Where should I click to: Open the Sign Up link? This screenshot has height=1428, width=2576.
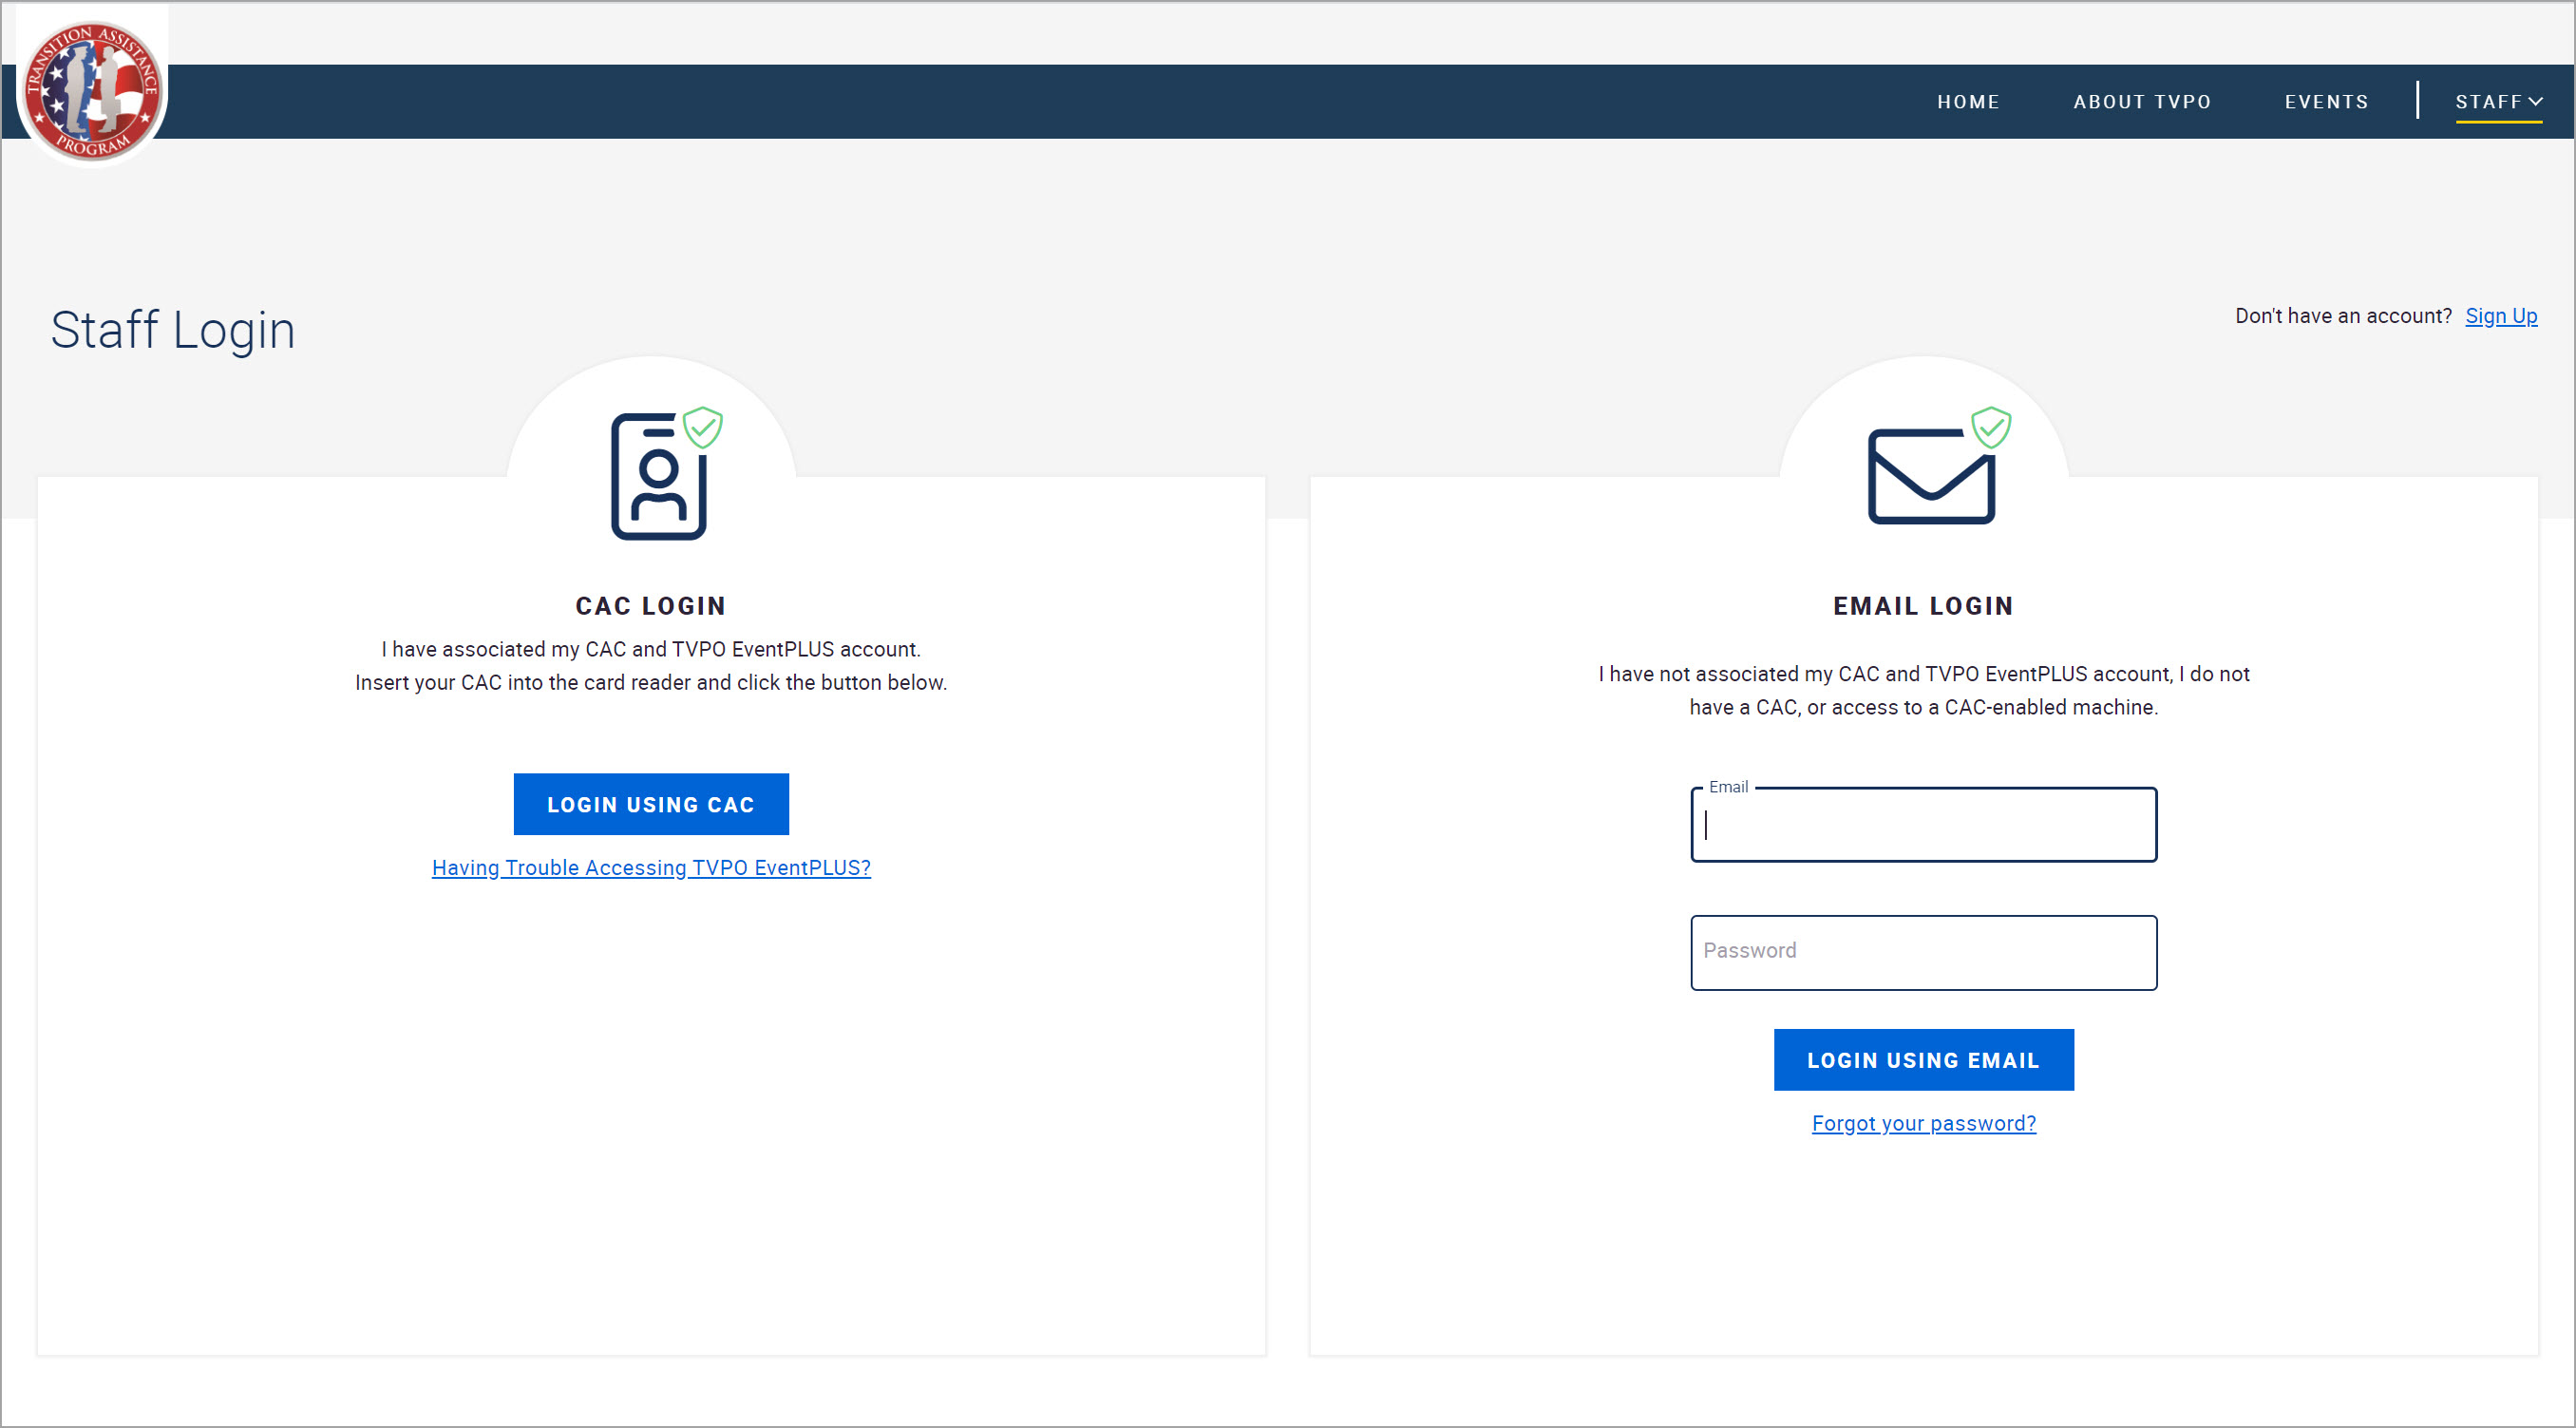pos(2500,315)
